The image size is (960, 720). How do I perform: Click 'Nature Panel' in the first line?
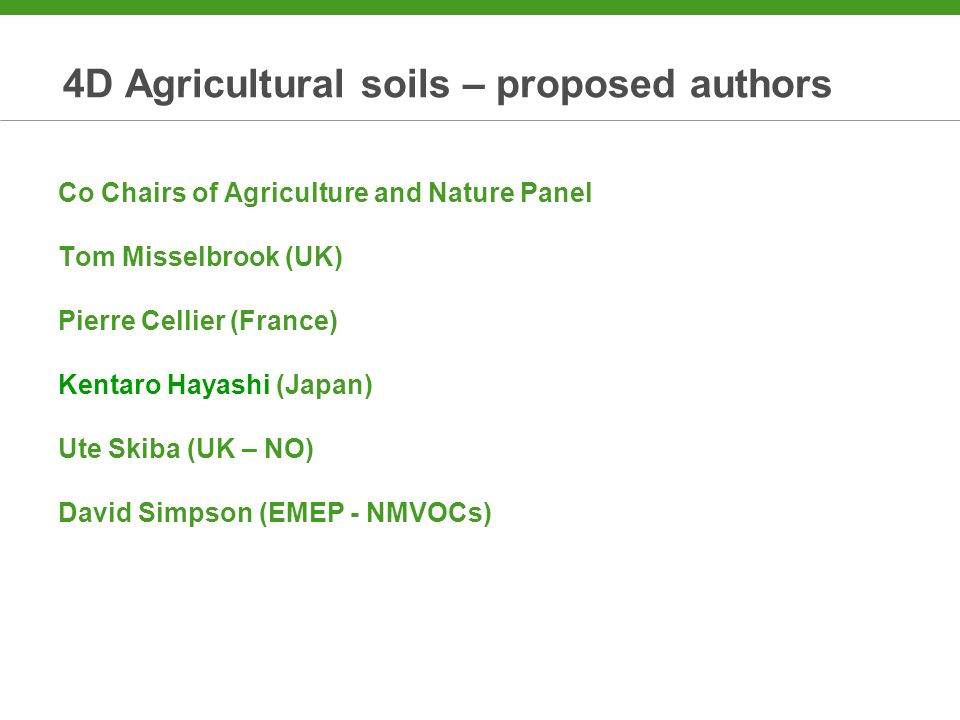click(x=510, y=192)
